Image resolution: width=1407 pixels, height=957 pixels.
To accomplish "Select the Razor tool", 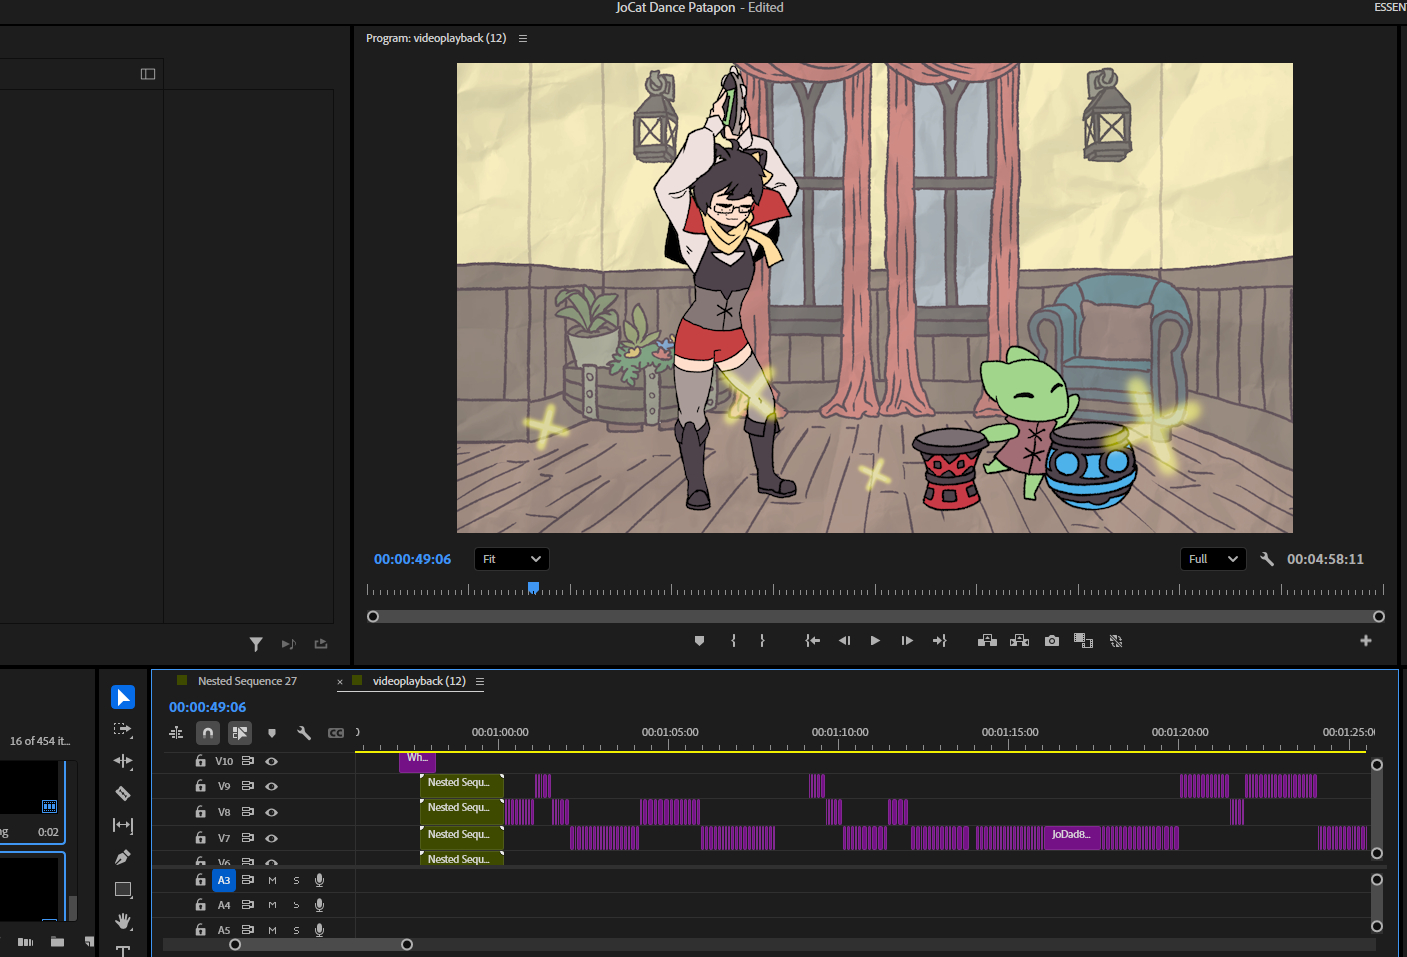I will point(123,793).
